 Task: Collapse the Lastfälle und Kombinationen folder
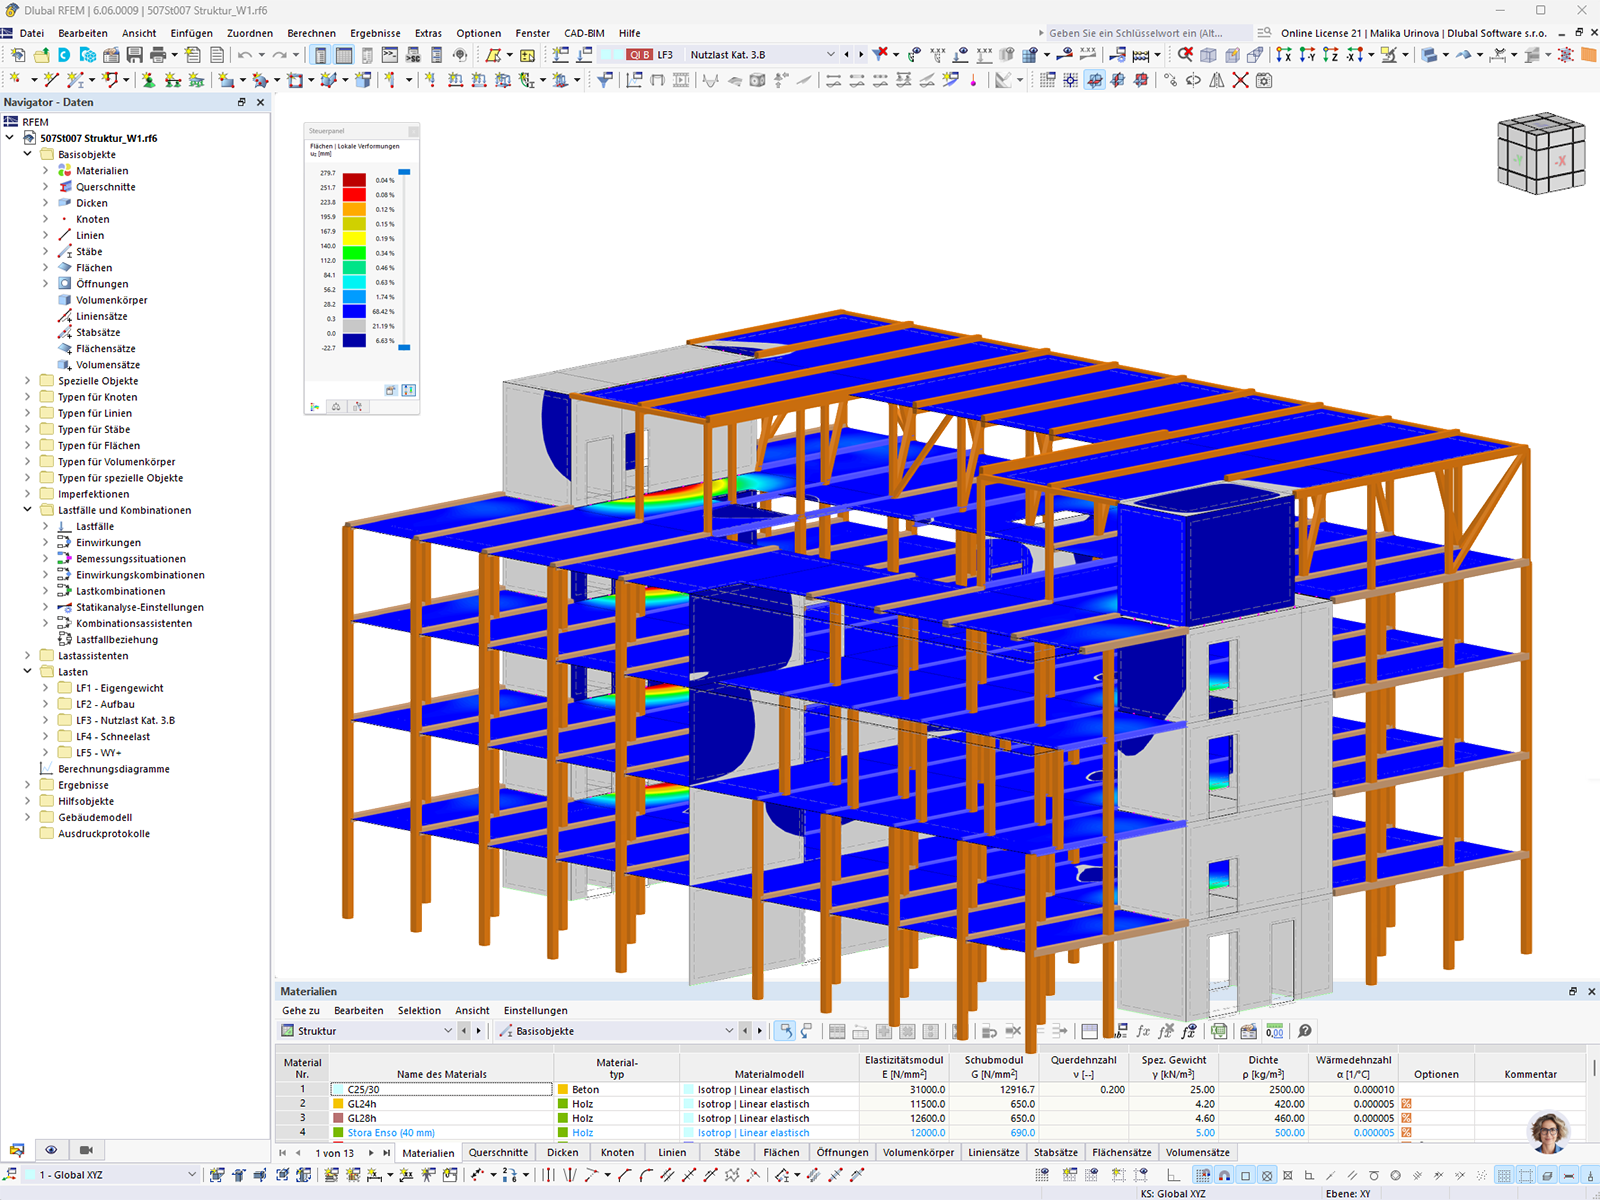(27, 510)
